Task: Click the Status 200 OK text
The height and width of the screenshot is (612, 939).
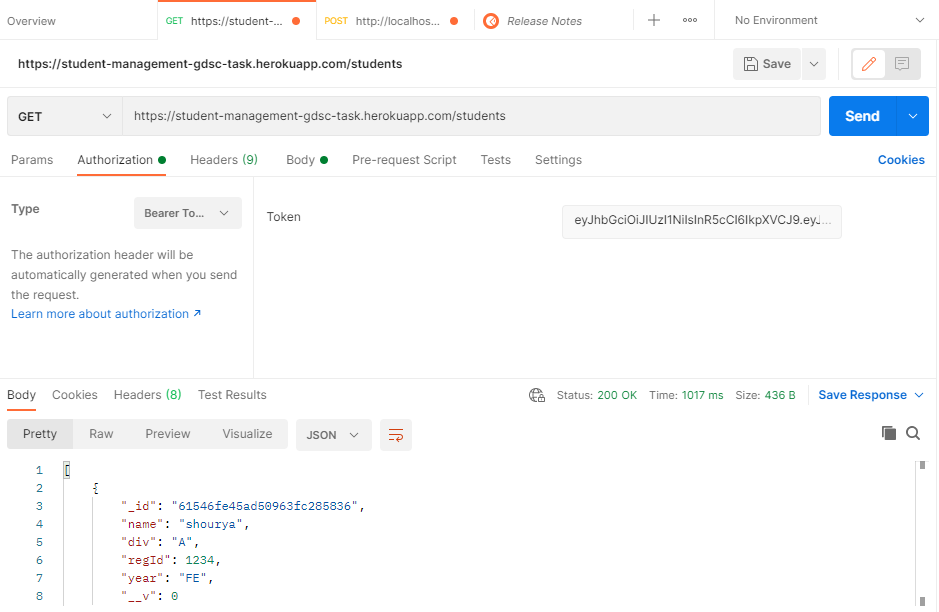Action: (596, 395)
